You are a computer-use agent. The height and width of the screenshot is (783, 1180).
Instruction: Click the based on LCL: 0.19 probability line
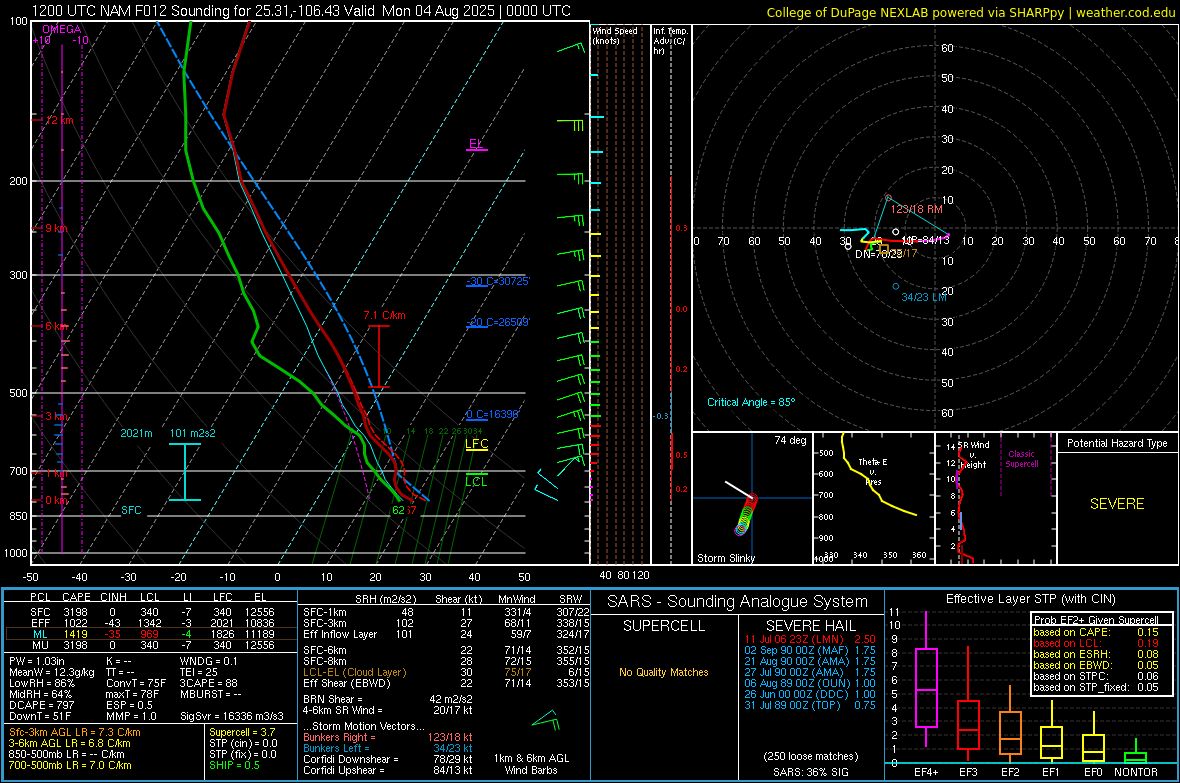pos(1096,643)
